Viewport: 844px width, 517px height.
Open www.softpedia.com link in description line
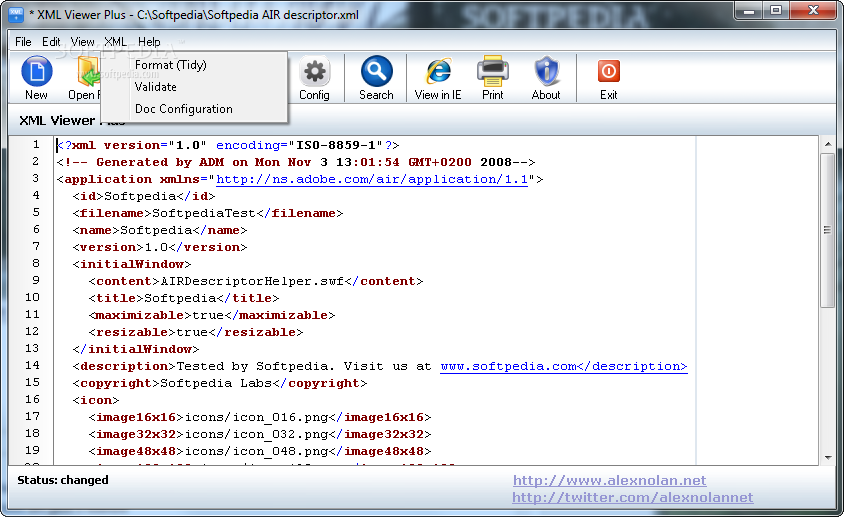click(564, 366)
